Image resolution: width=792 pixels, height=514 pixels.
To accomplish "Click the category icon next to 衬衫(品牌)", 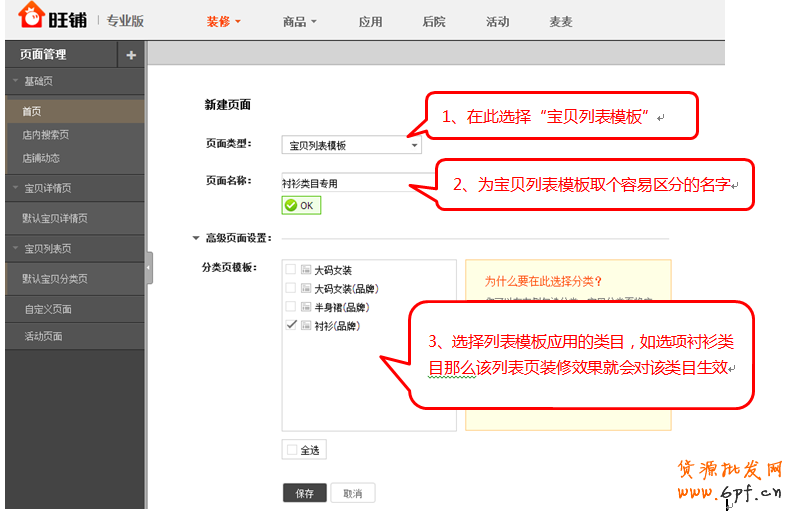I will coord(306,326).
